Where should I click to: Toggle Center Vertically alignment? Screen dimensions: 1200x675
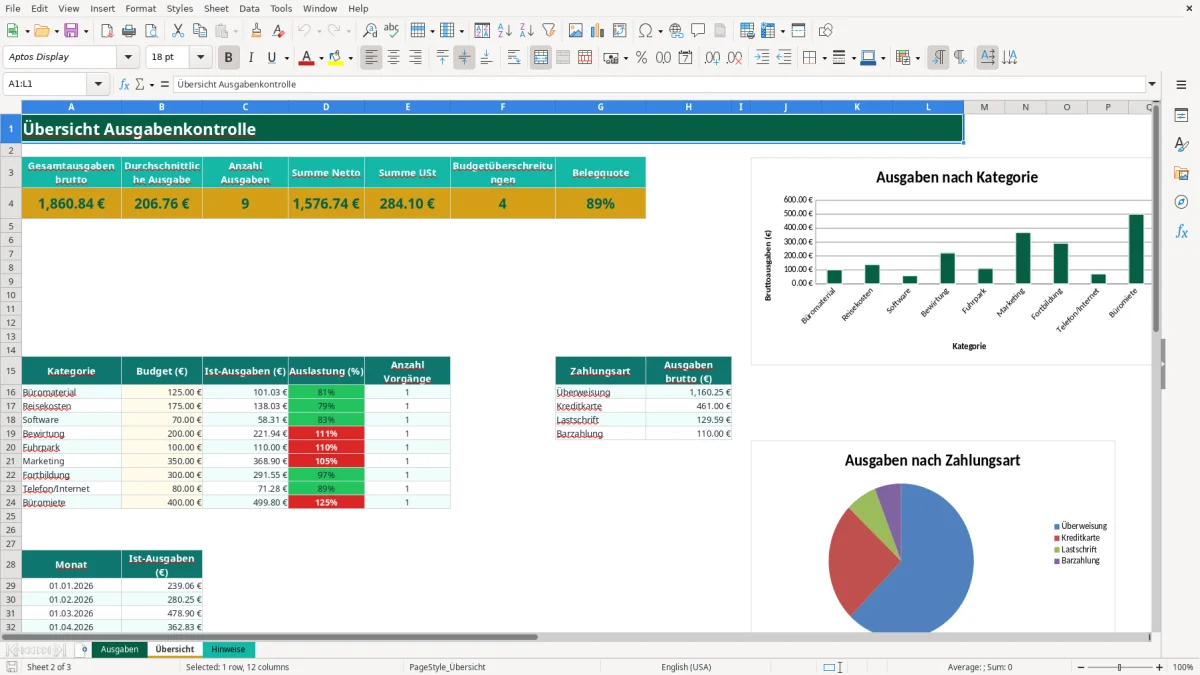coord(464,58)
